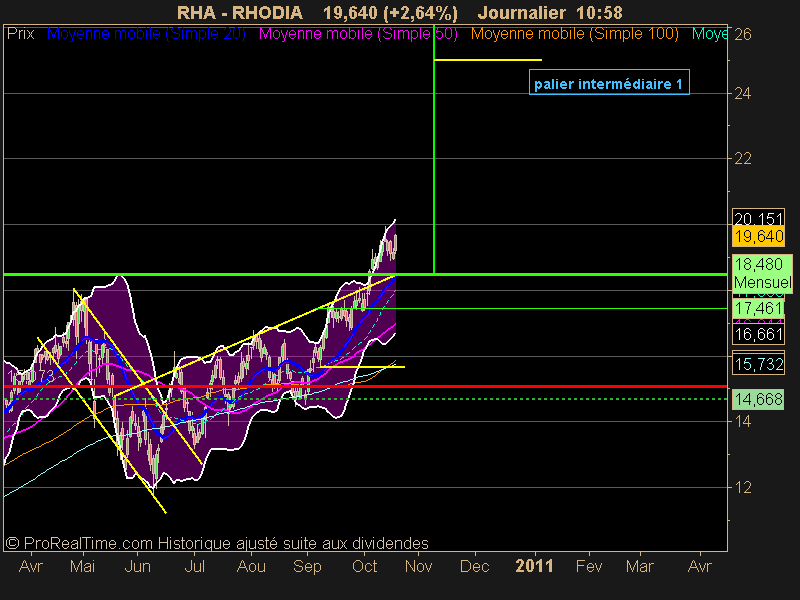
Task: Click the "Moyenne mobile (Simple 20)" legend label
Action: pyautogui.click(x=146, y=34)
